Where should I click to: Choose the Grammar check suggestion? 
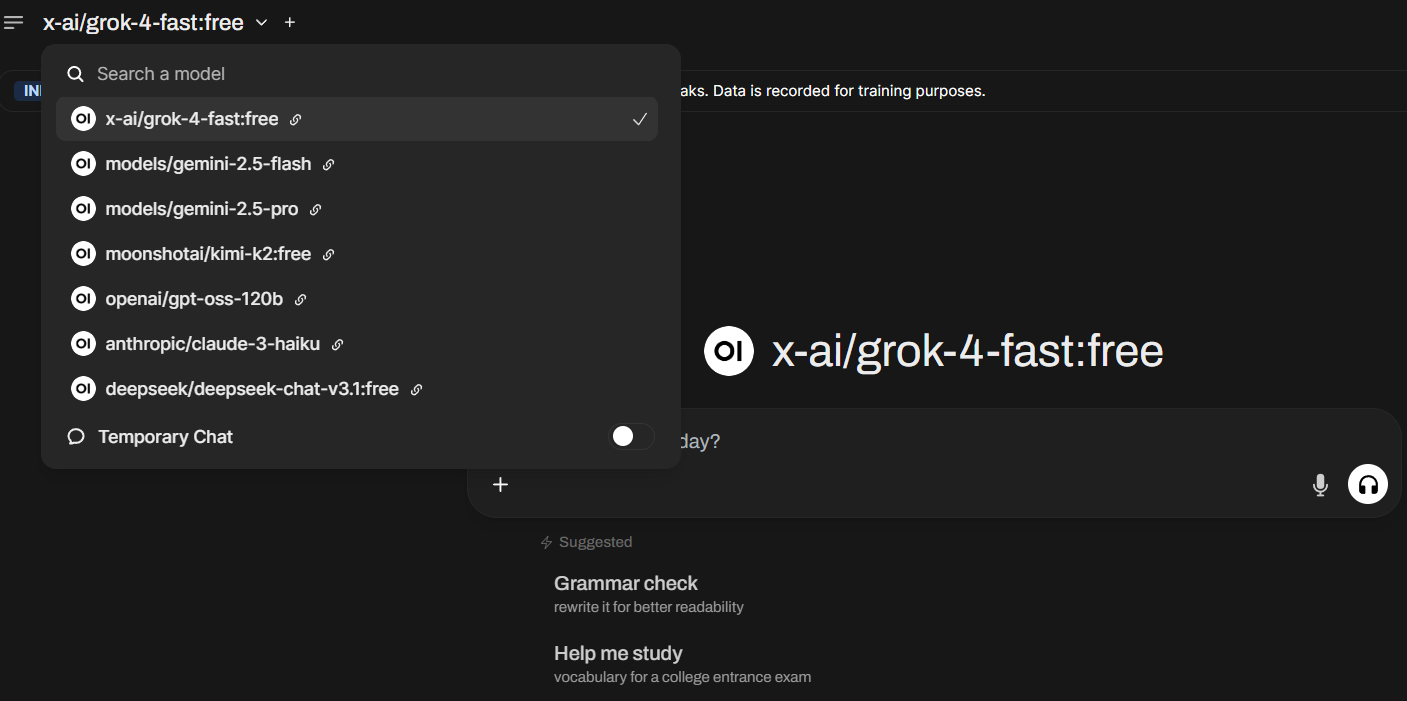pyautogui.click(x=648, y=593)
